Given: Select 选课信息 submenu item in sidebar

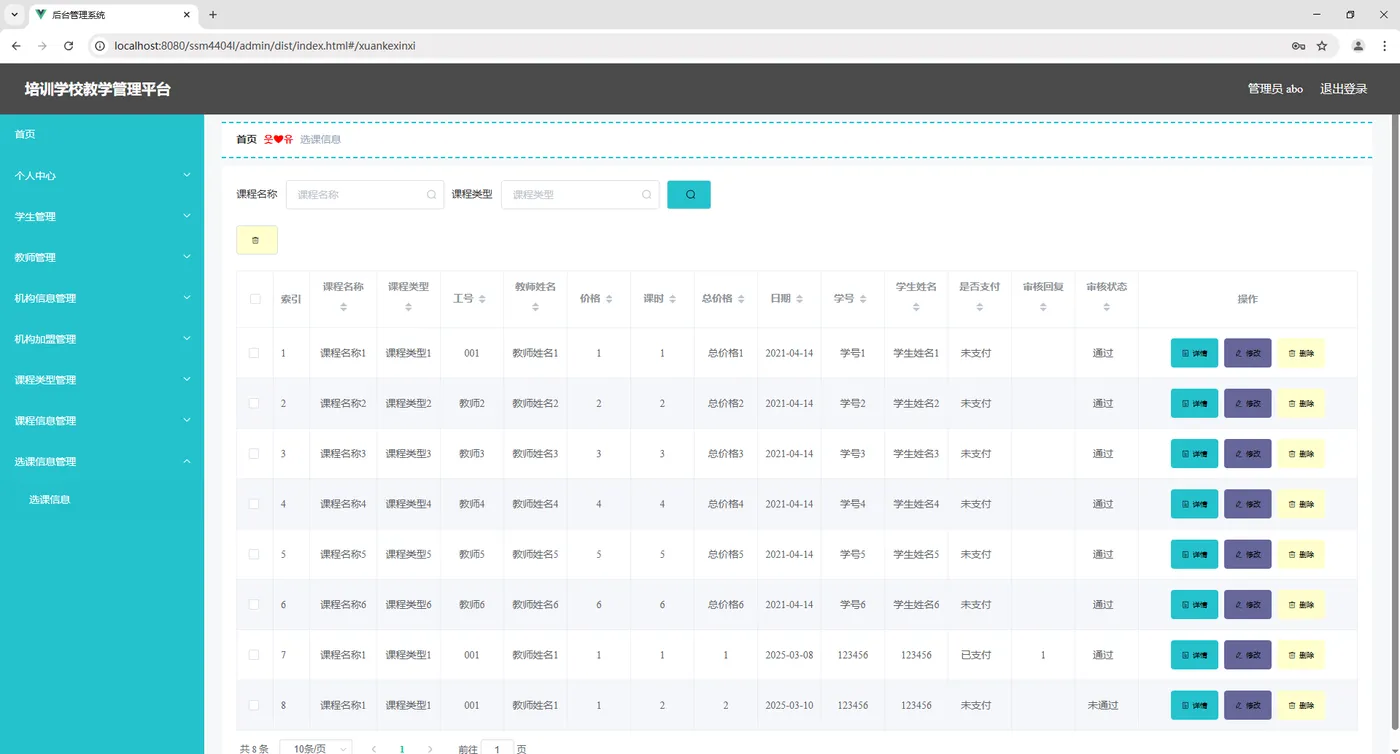Looking at the screenshot, I should pos(102,500).
